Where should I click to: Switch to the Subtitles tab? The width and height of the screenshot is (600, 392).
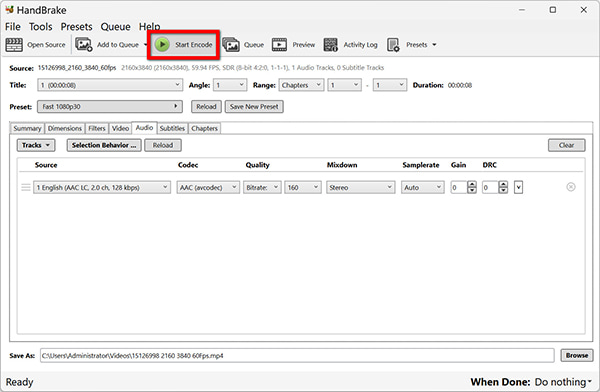pyautogui.click(x=172, y=128)
